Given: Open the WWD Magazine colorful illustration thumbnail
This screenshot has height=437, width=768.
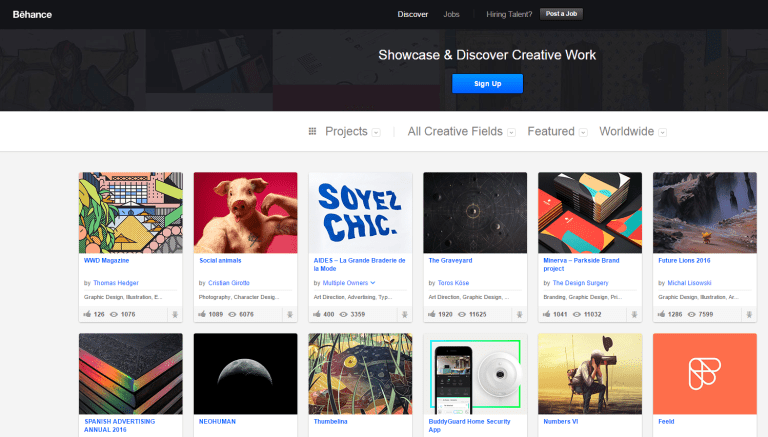Looking at the screenshot, I should [x=131, y=213].
